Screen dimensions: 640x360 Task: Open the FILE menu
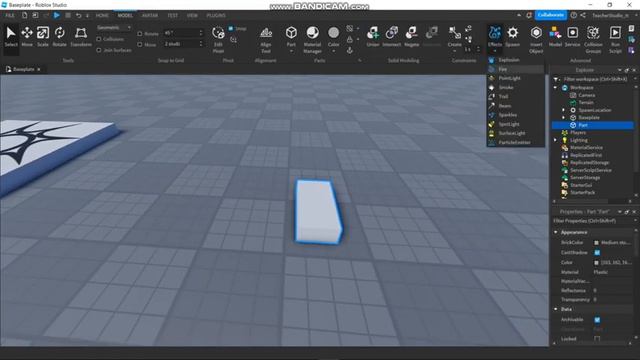click(10, 16)
